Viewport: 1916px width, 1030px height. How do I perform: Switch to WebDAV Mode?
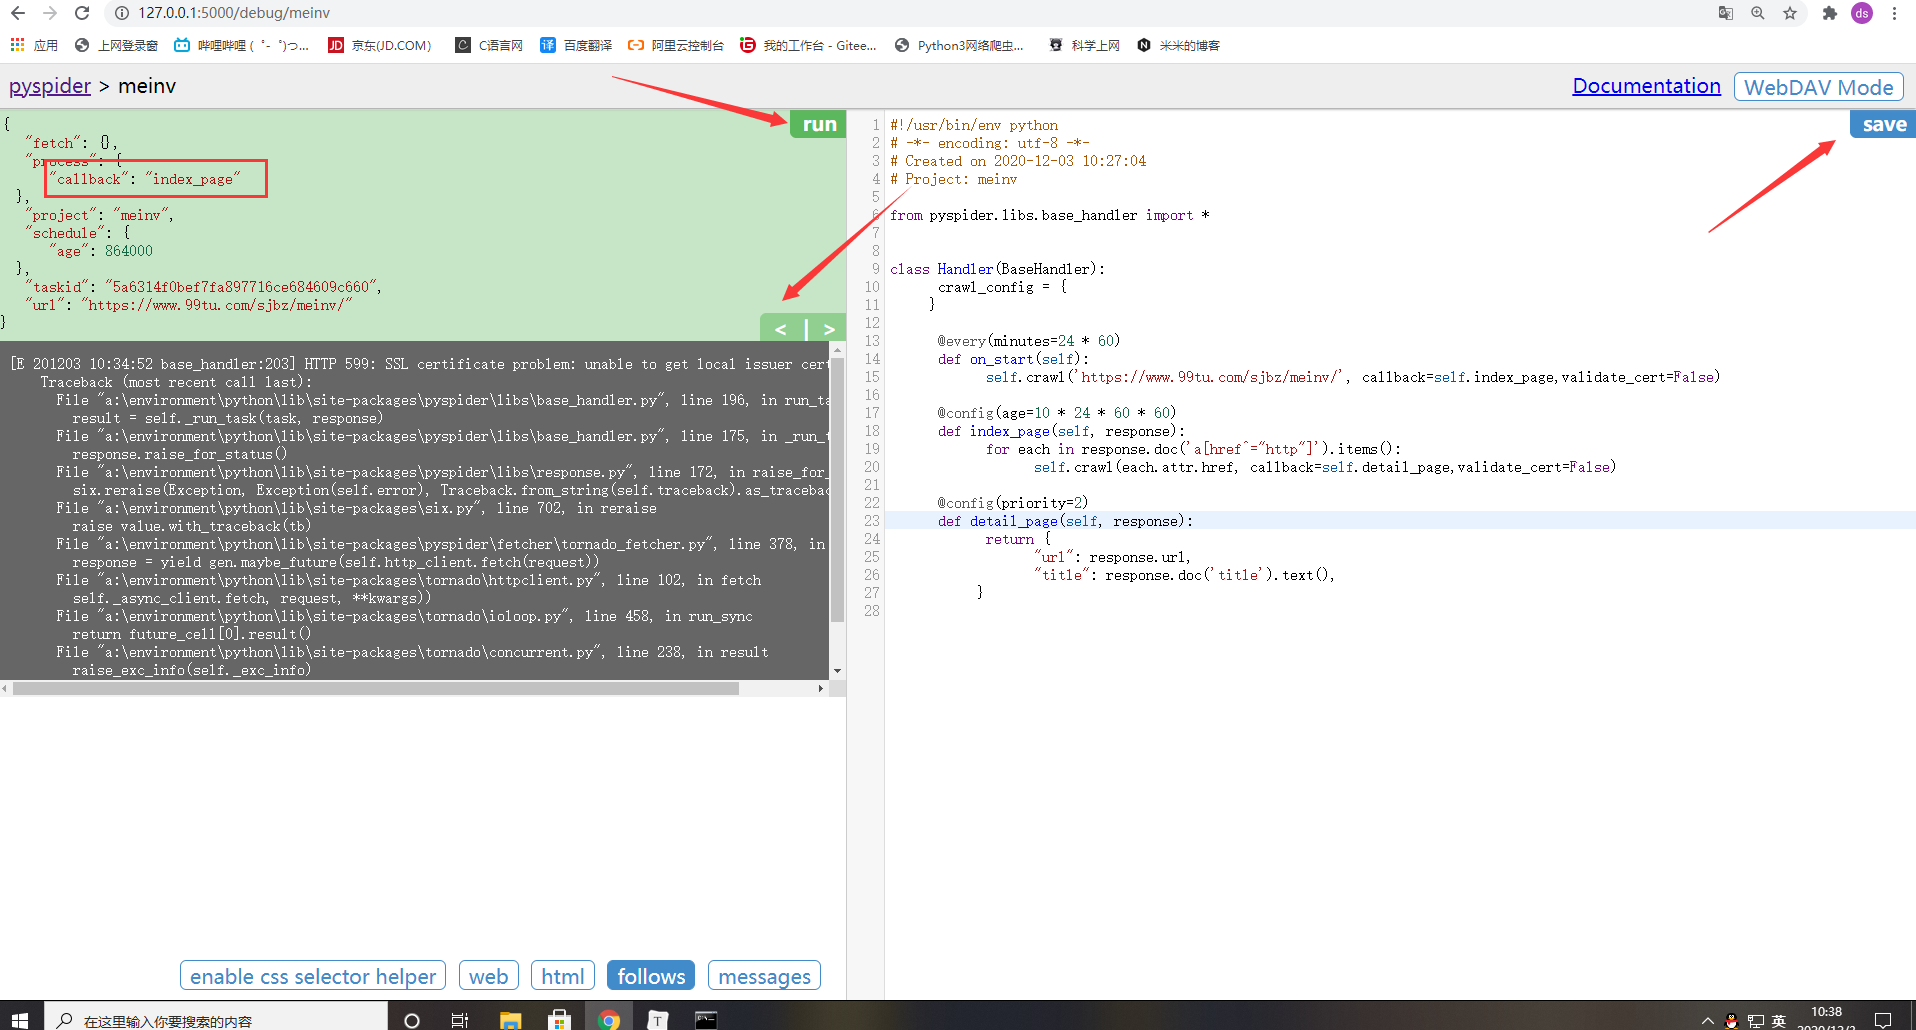point(1818,87)
